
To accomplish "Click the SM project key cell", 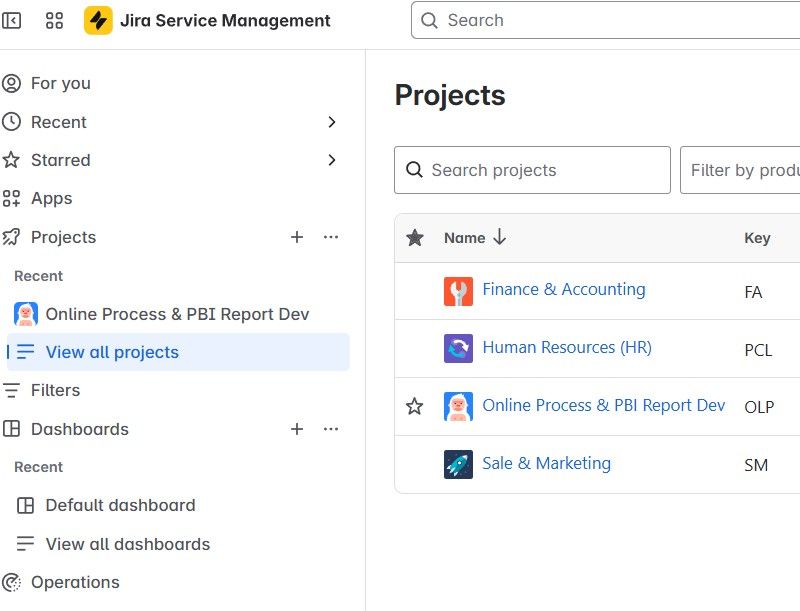I will (756, 465).
